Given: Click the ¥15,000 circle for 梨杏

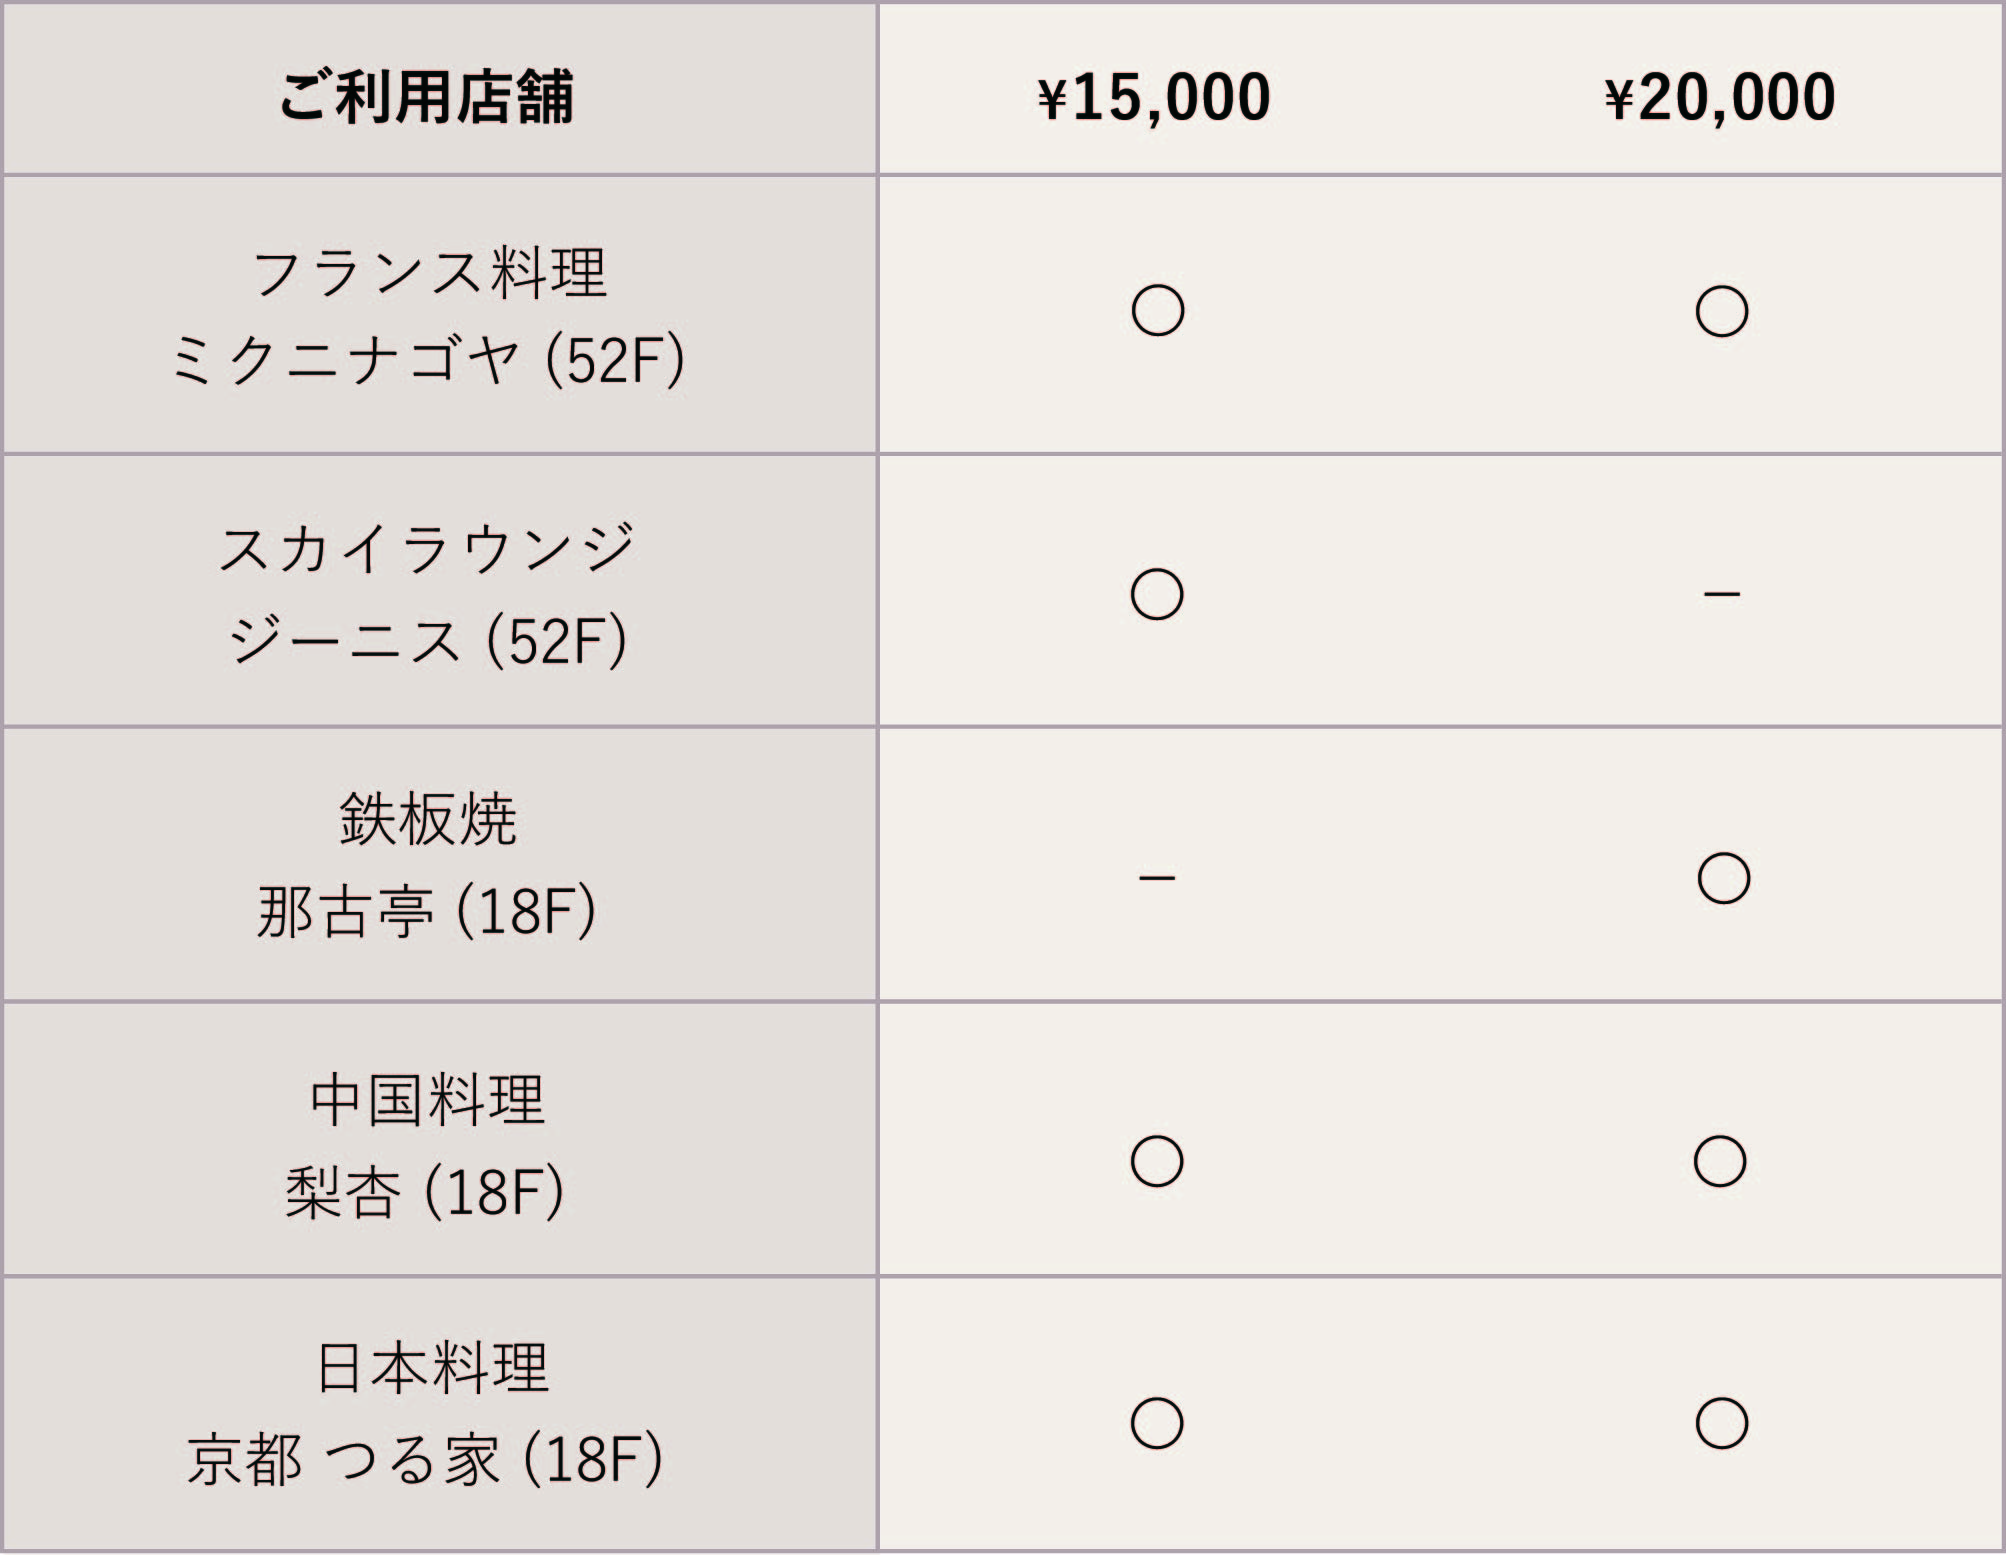Looking at the screenshot, I should coord(1157,1161).
